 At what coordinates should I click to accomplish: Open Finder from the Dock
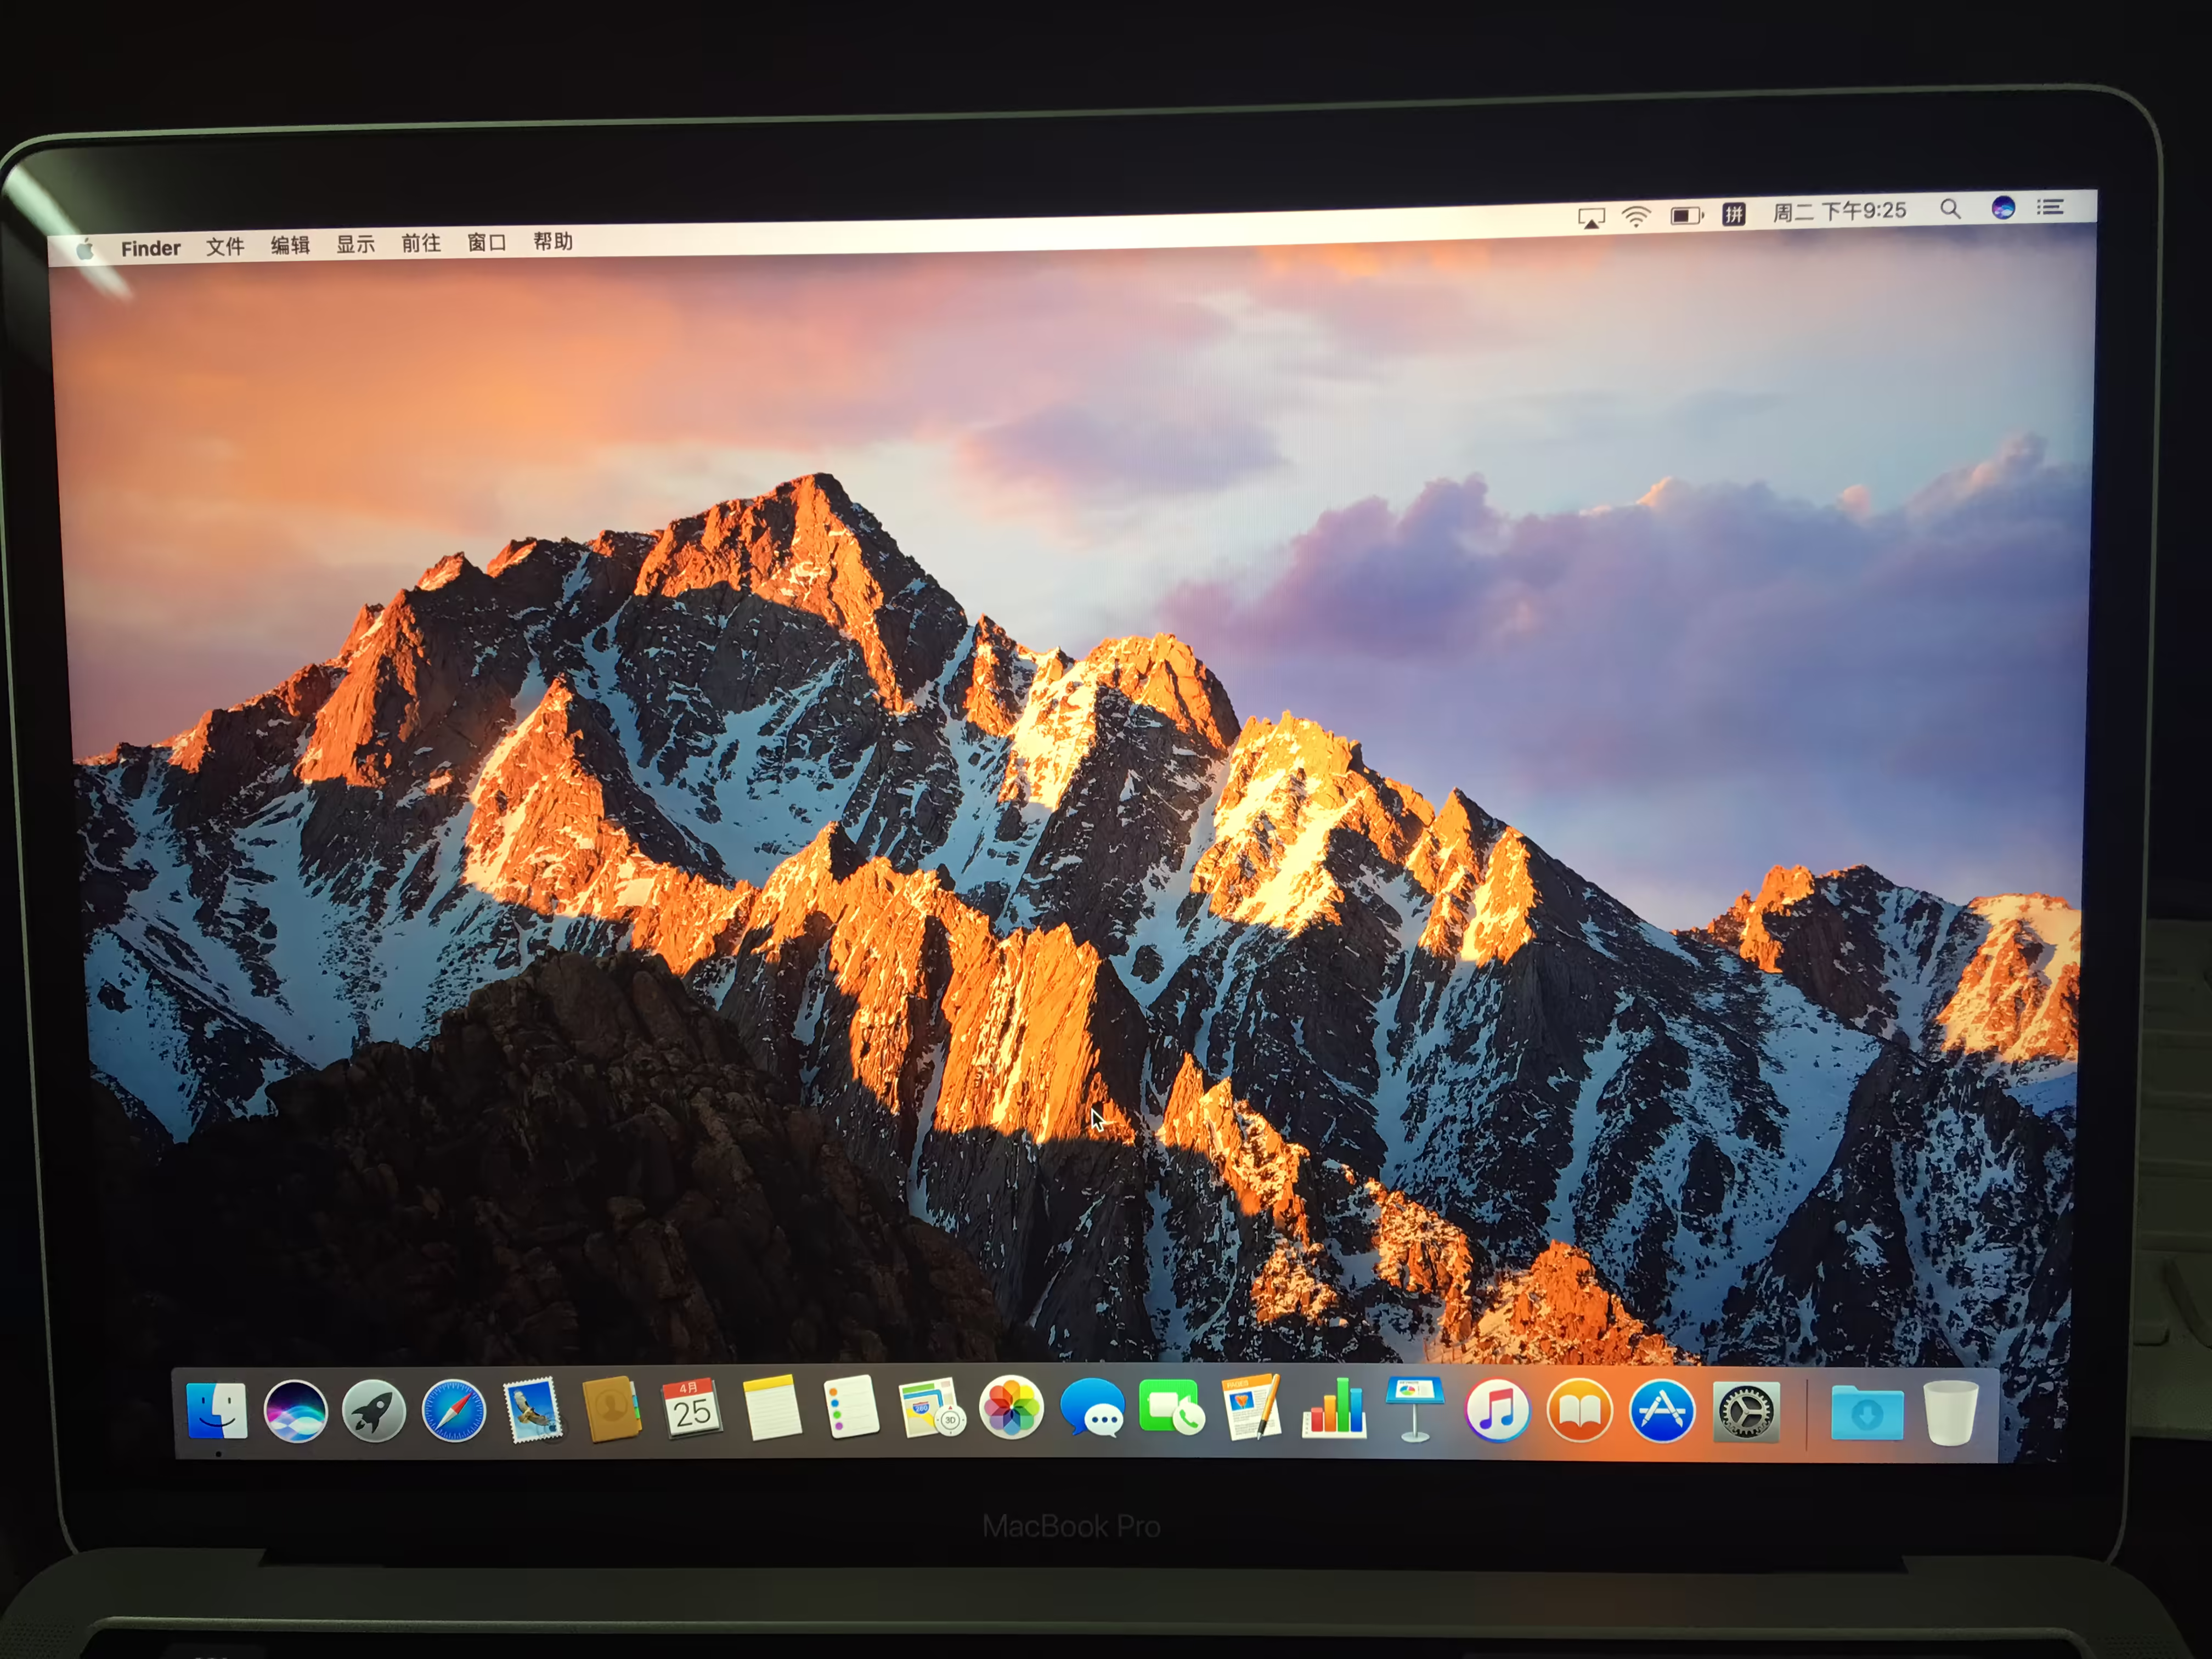pos(217,1411)
